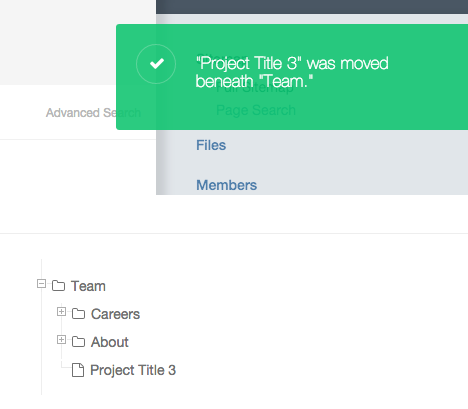The width and height of the screenshot is (468, 409).
Task: Open the Files menu item
Action: coord(211,145)
